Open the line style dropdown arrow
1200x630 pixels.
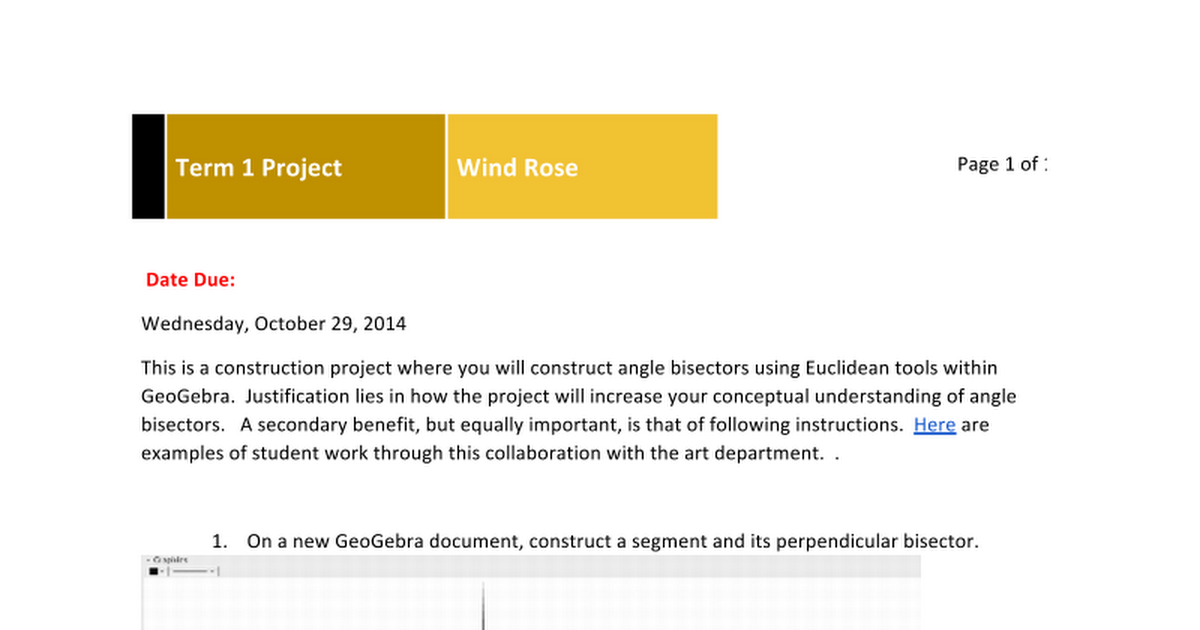click(x=212, y=571)
